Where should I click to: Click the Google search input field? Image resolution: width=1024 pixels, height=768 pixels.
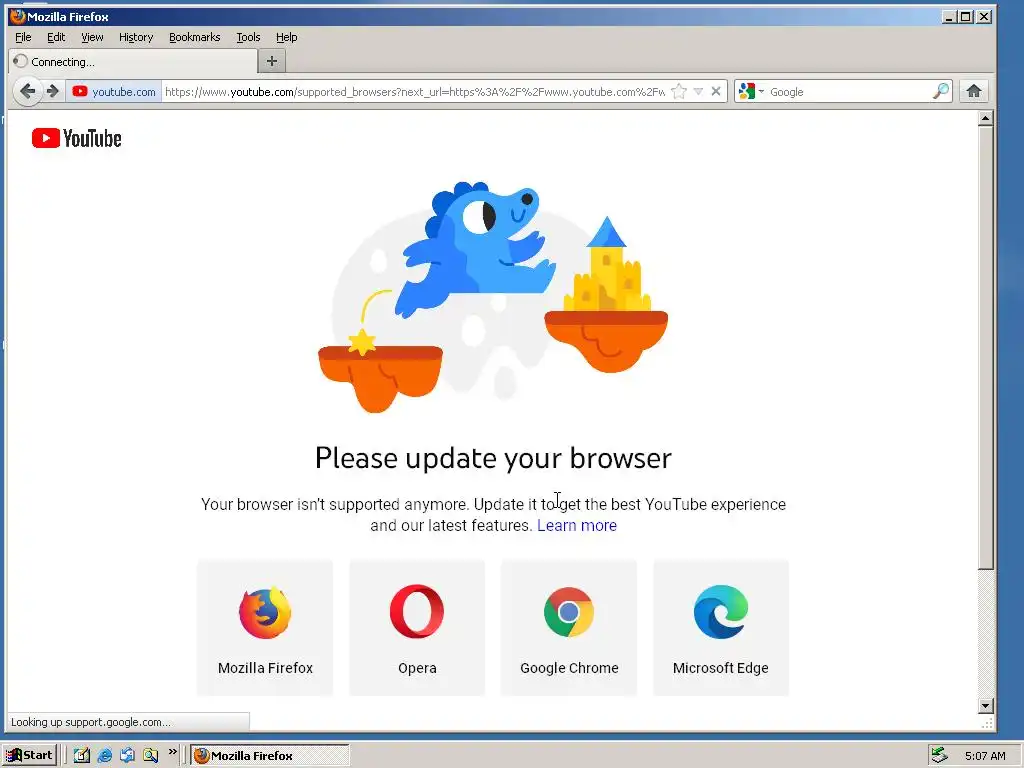pyautogui.click(x=848, y=92)
